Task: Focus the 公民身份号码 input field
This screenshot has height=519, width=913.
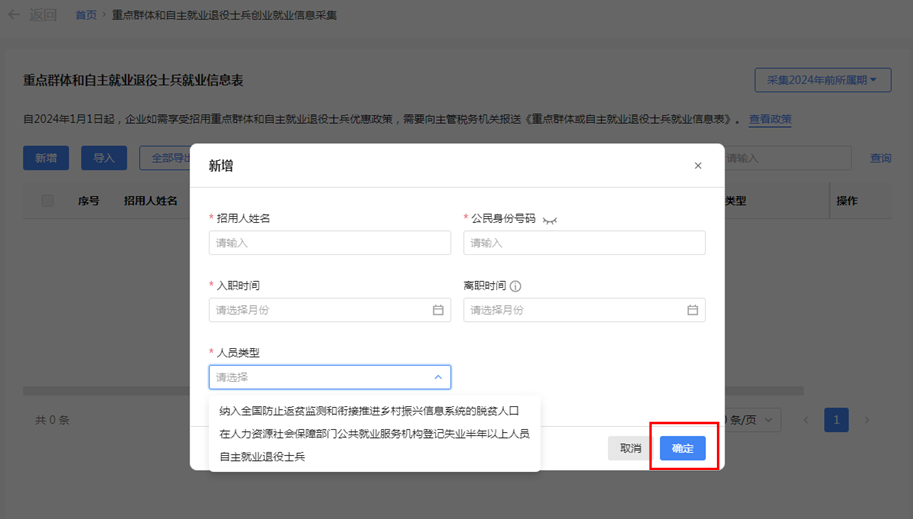Action: (x=584, y=243)
